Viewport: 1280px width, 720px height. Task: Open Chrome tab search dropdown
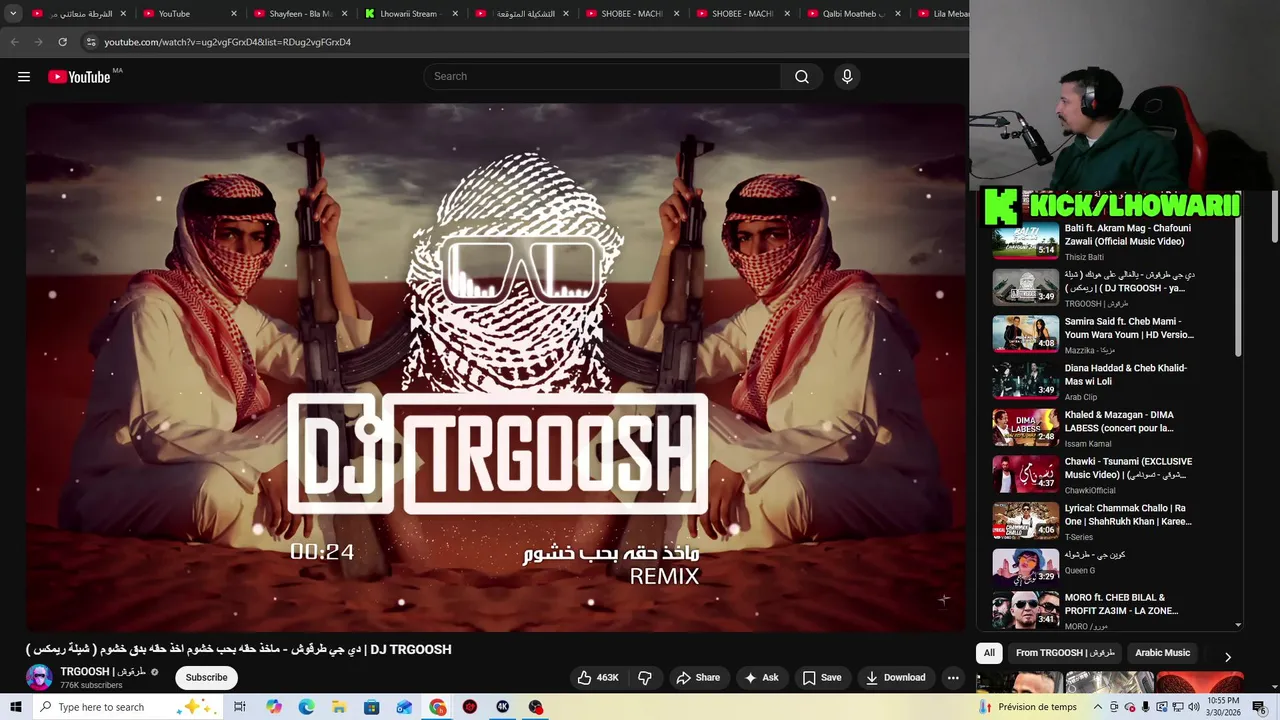13,14
